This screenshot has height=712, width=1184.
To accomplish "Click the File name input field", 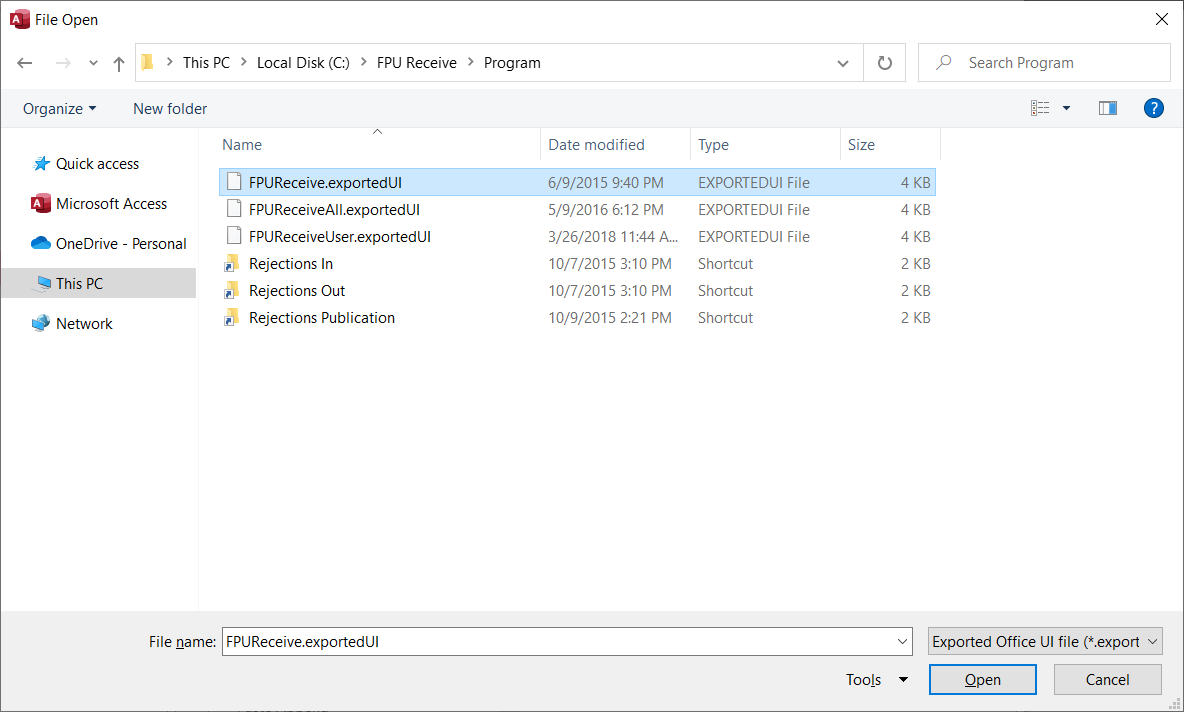I will point(560,642).
